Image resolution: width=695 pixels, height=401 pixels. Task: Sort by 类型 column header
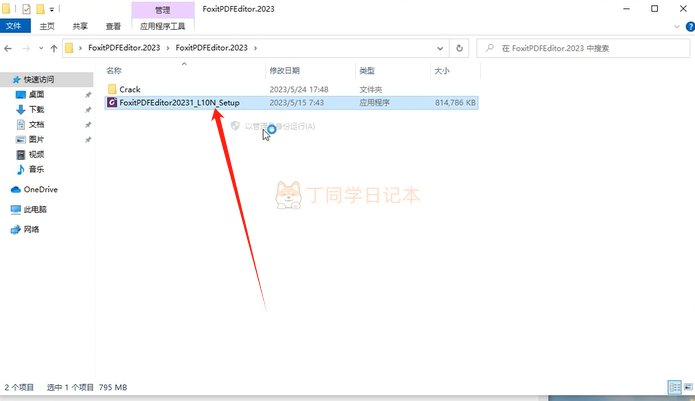click(367, 70)
